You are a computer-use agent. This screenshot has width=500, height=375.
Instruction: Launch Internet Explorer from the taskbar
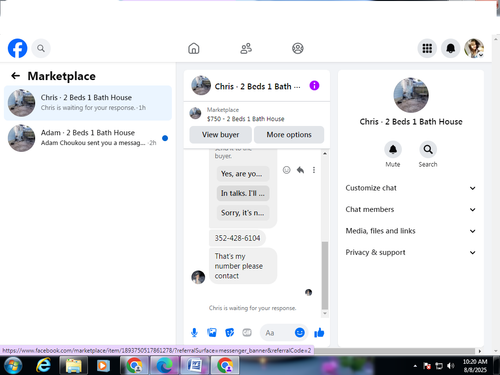point(43,366)
